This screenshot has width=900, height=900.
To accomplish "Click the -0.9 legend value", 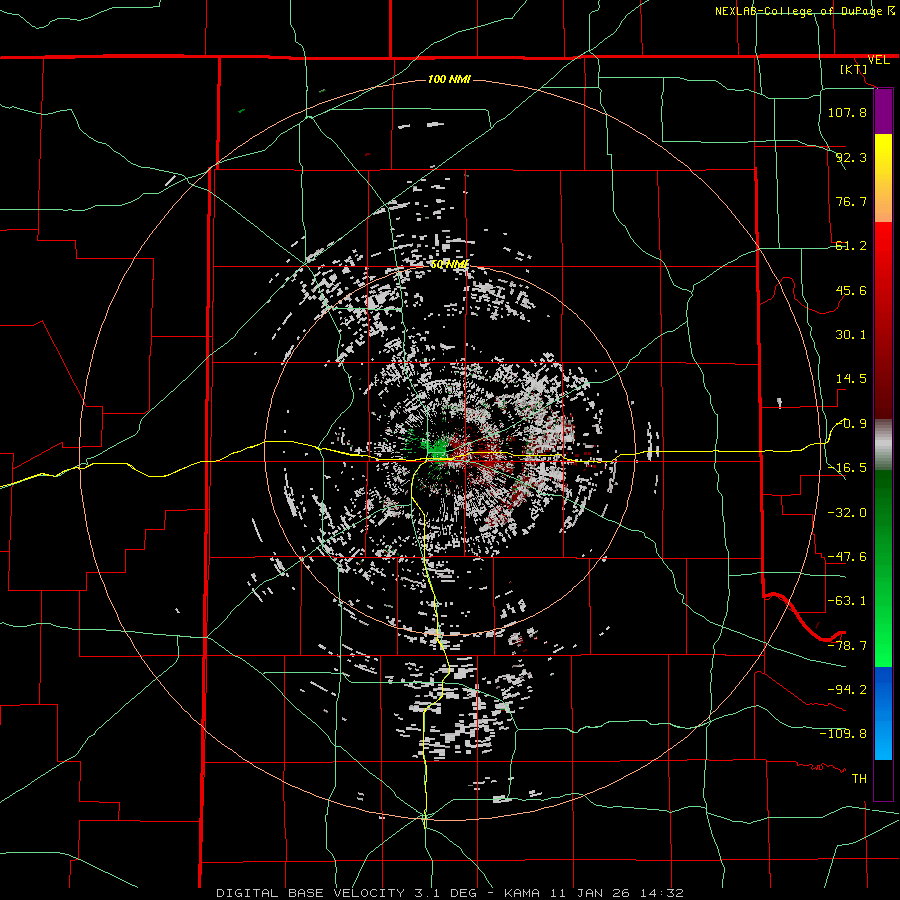I will pyautogui.click(x=851, y=424).
